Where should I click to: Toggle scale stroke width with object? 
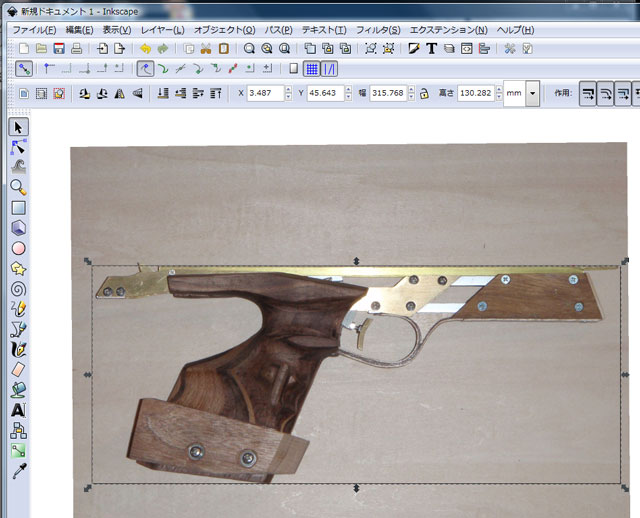[588, 93]
